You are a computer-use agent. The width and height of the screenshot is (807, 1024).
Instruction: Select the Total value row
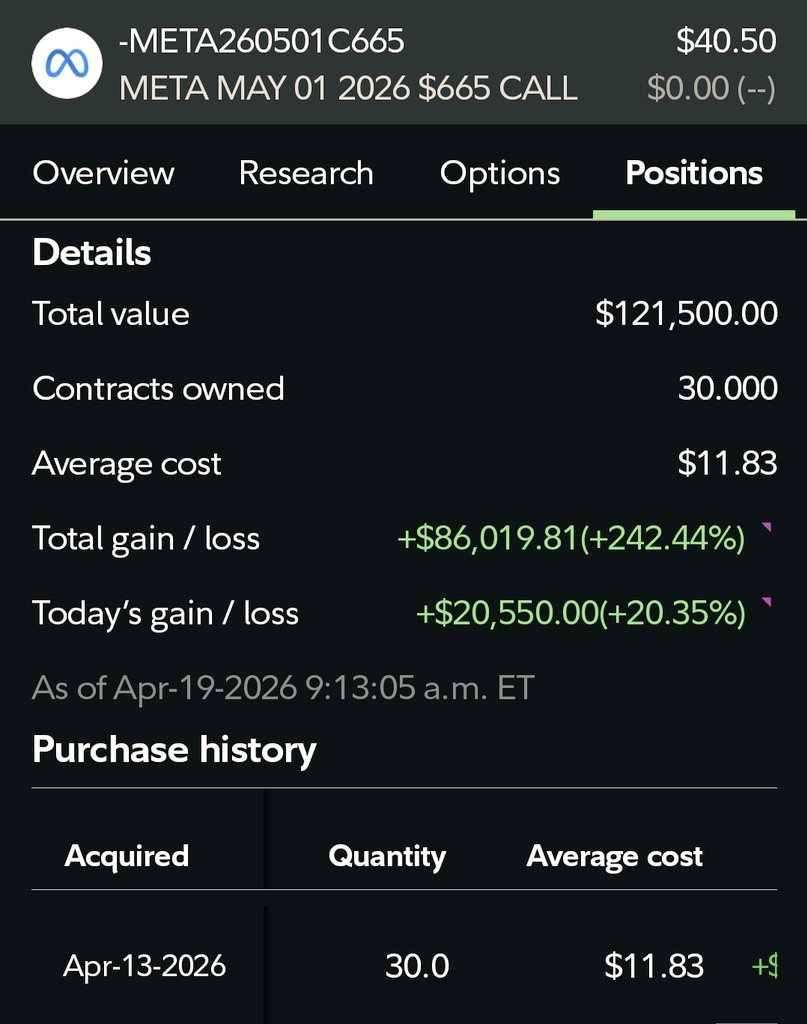point(404,313)
